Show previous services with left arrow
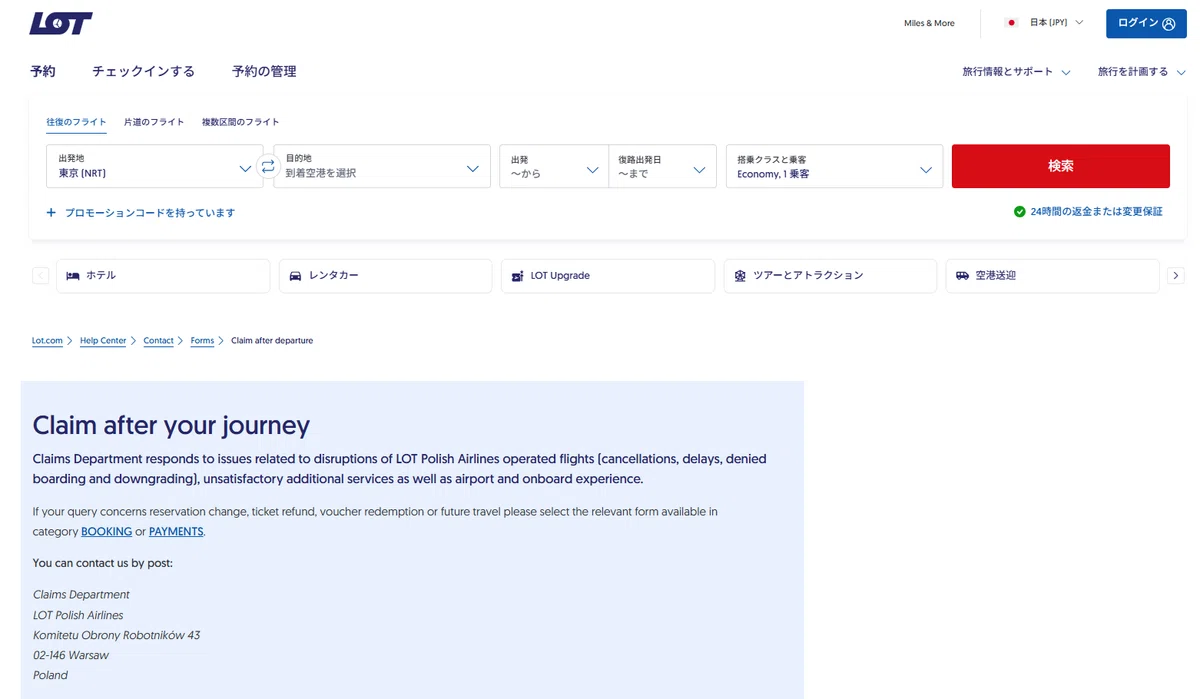1200x699 pixels. [41, 276]
